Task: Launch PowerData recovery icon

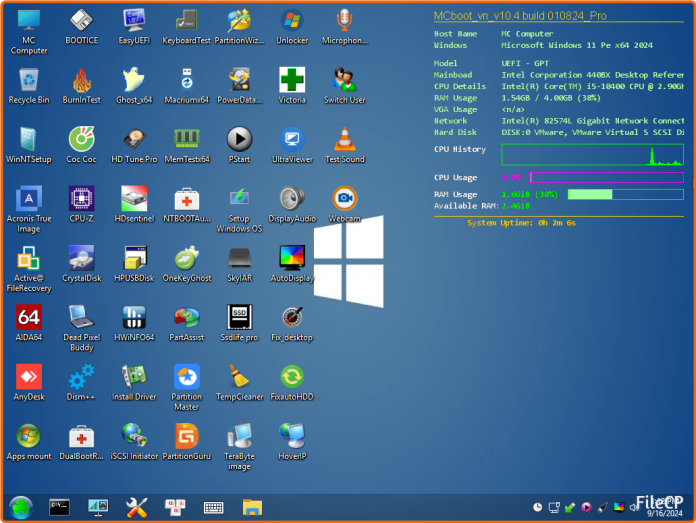Action: pyautogui.click(x=239, y=86)
